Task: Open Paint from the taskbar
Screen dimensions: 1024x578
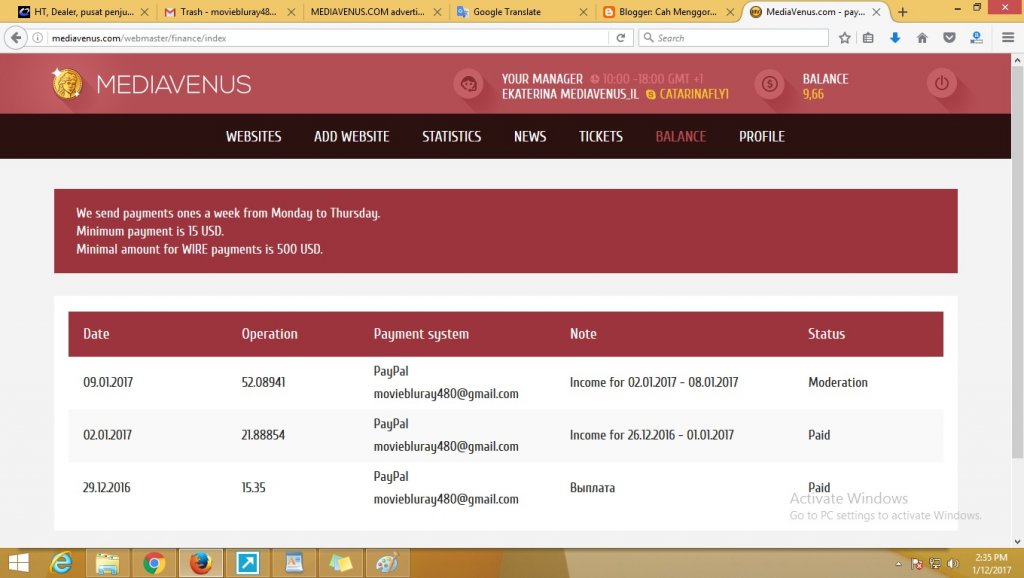Action: (x=387, y=563)
